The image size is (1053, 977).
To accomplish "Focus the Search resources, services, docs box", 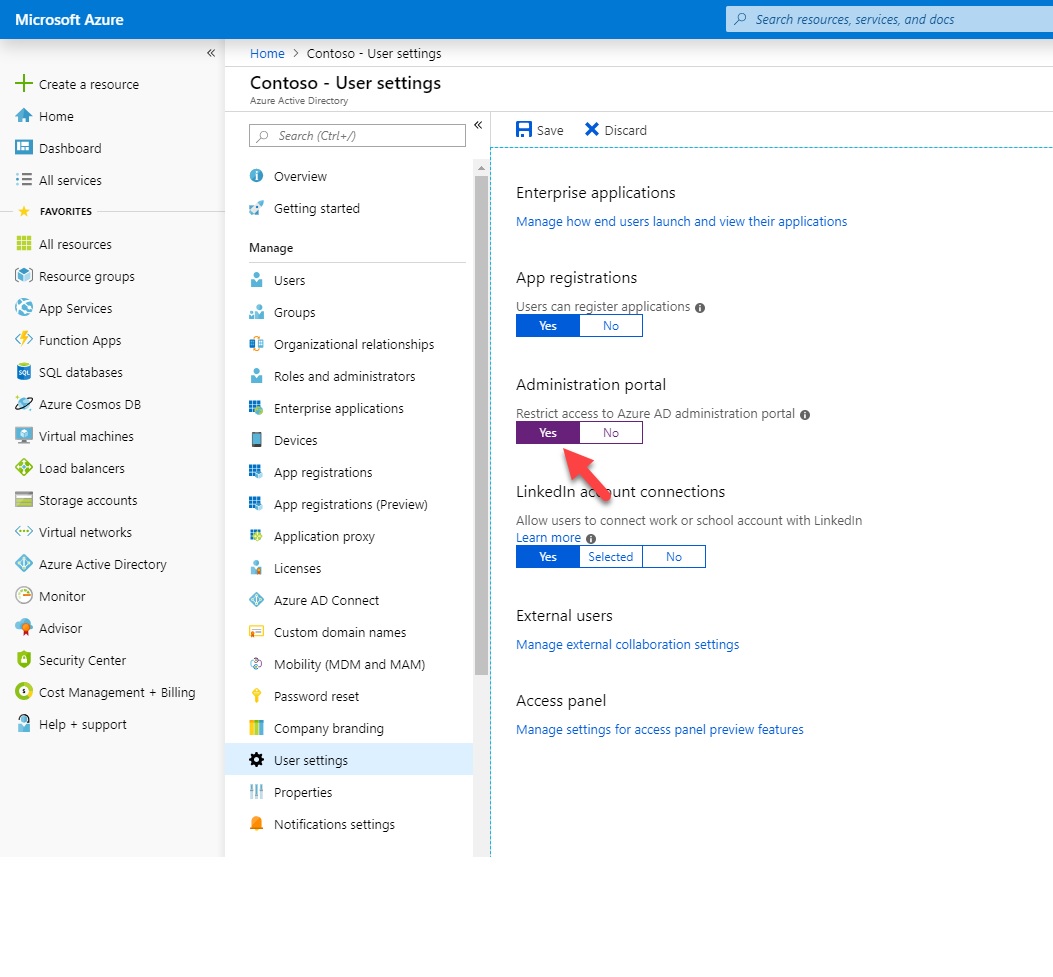I will [x=889, y=19].
